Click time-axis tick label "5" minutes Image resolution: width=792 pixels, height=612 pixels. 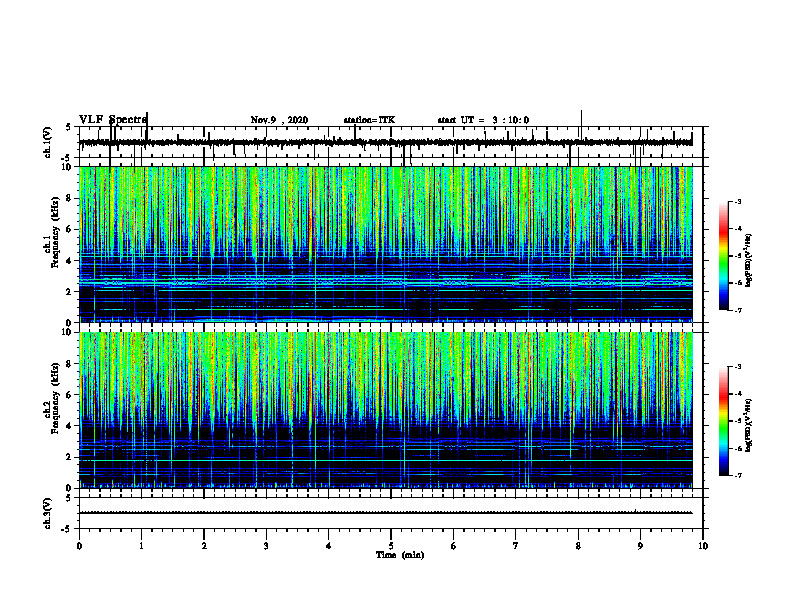point(391,546)
